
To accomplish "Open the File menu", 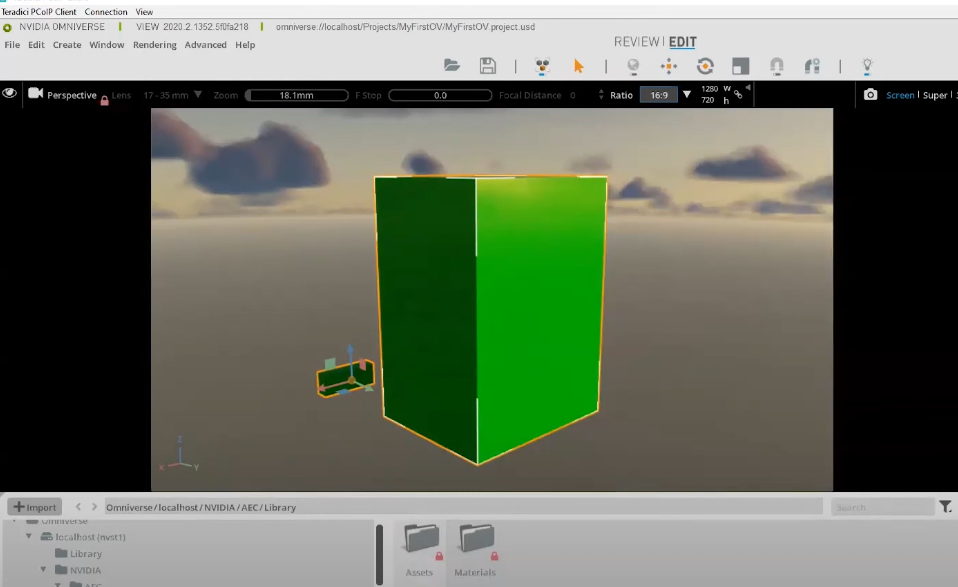I will tap(12, 45).
